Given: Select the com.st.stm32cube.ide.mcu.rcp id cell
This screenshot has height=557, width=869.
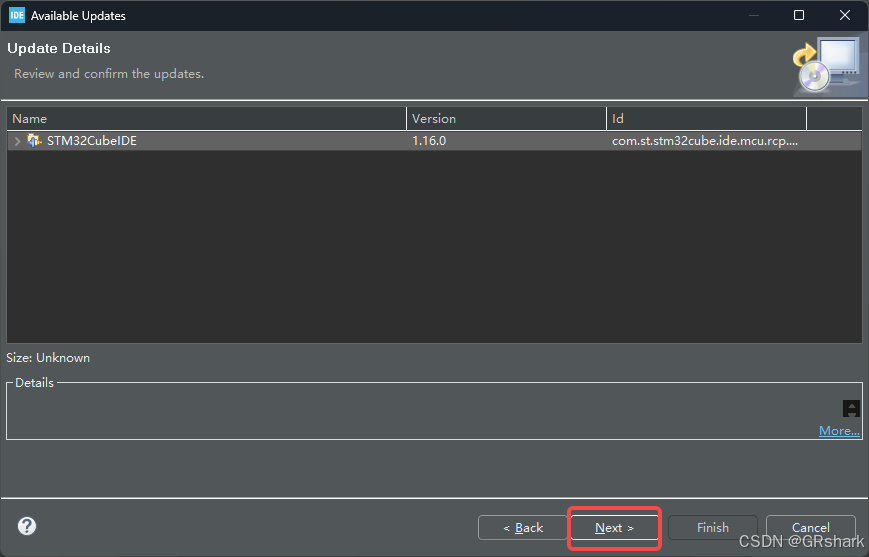Looking at the screenshot, I should click(705, 141).
